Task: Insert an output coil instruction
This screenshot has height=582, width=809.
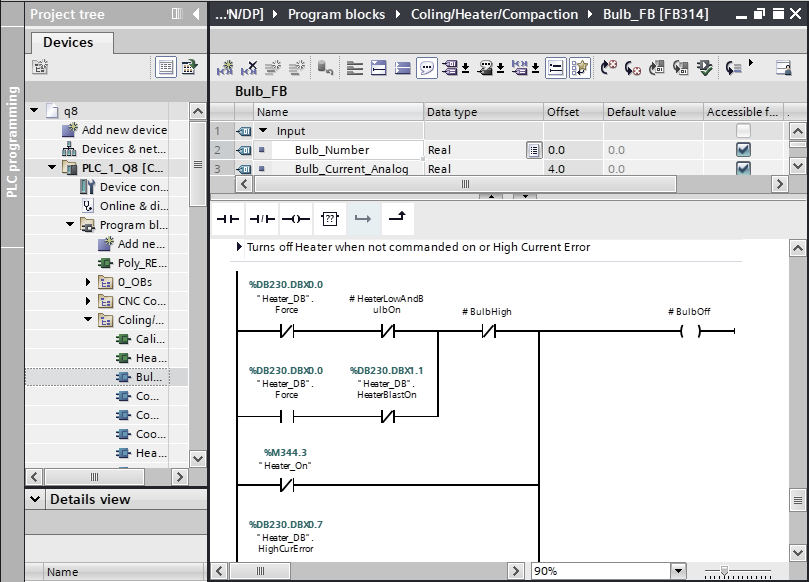Action: point(295,218)
